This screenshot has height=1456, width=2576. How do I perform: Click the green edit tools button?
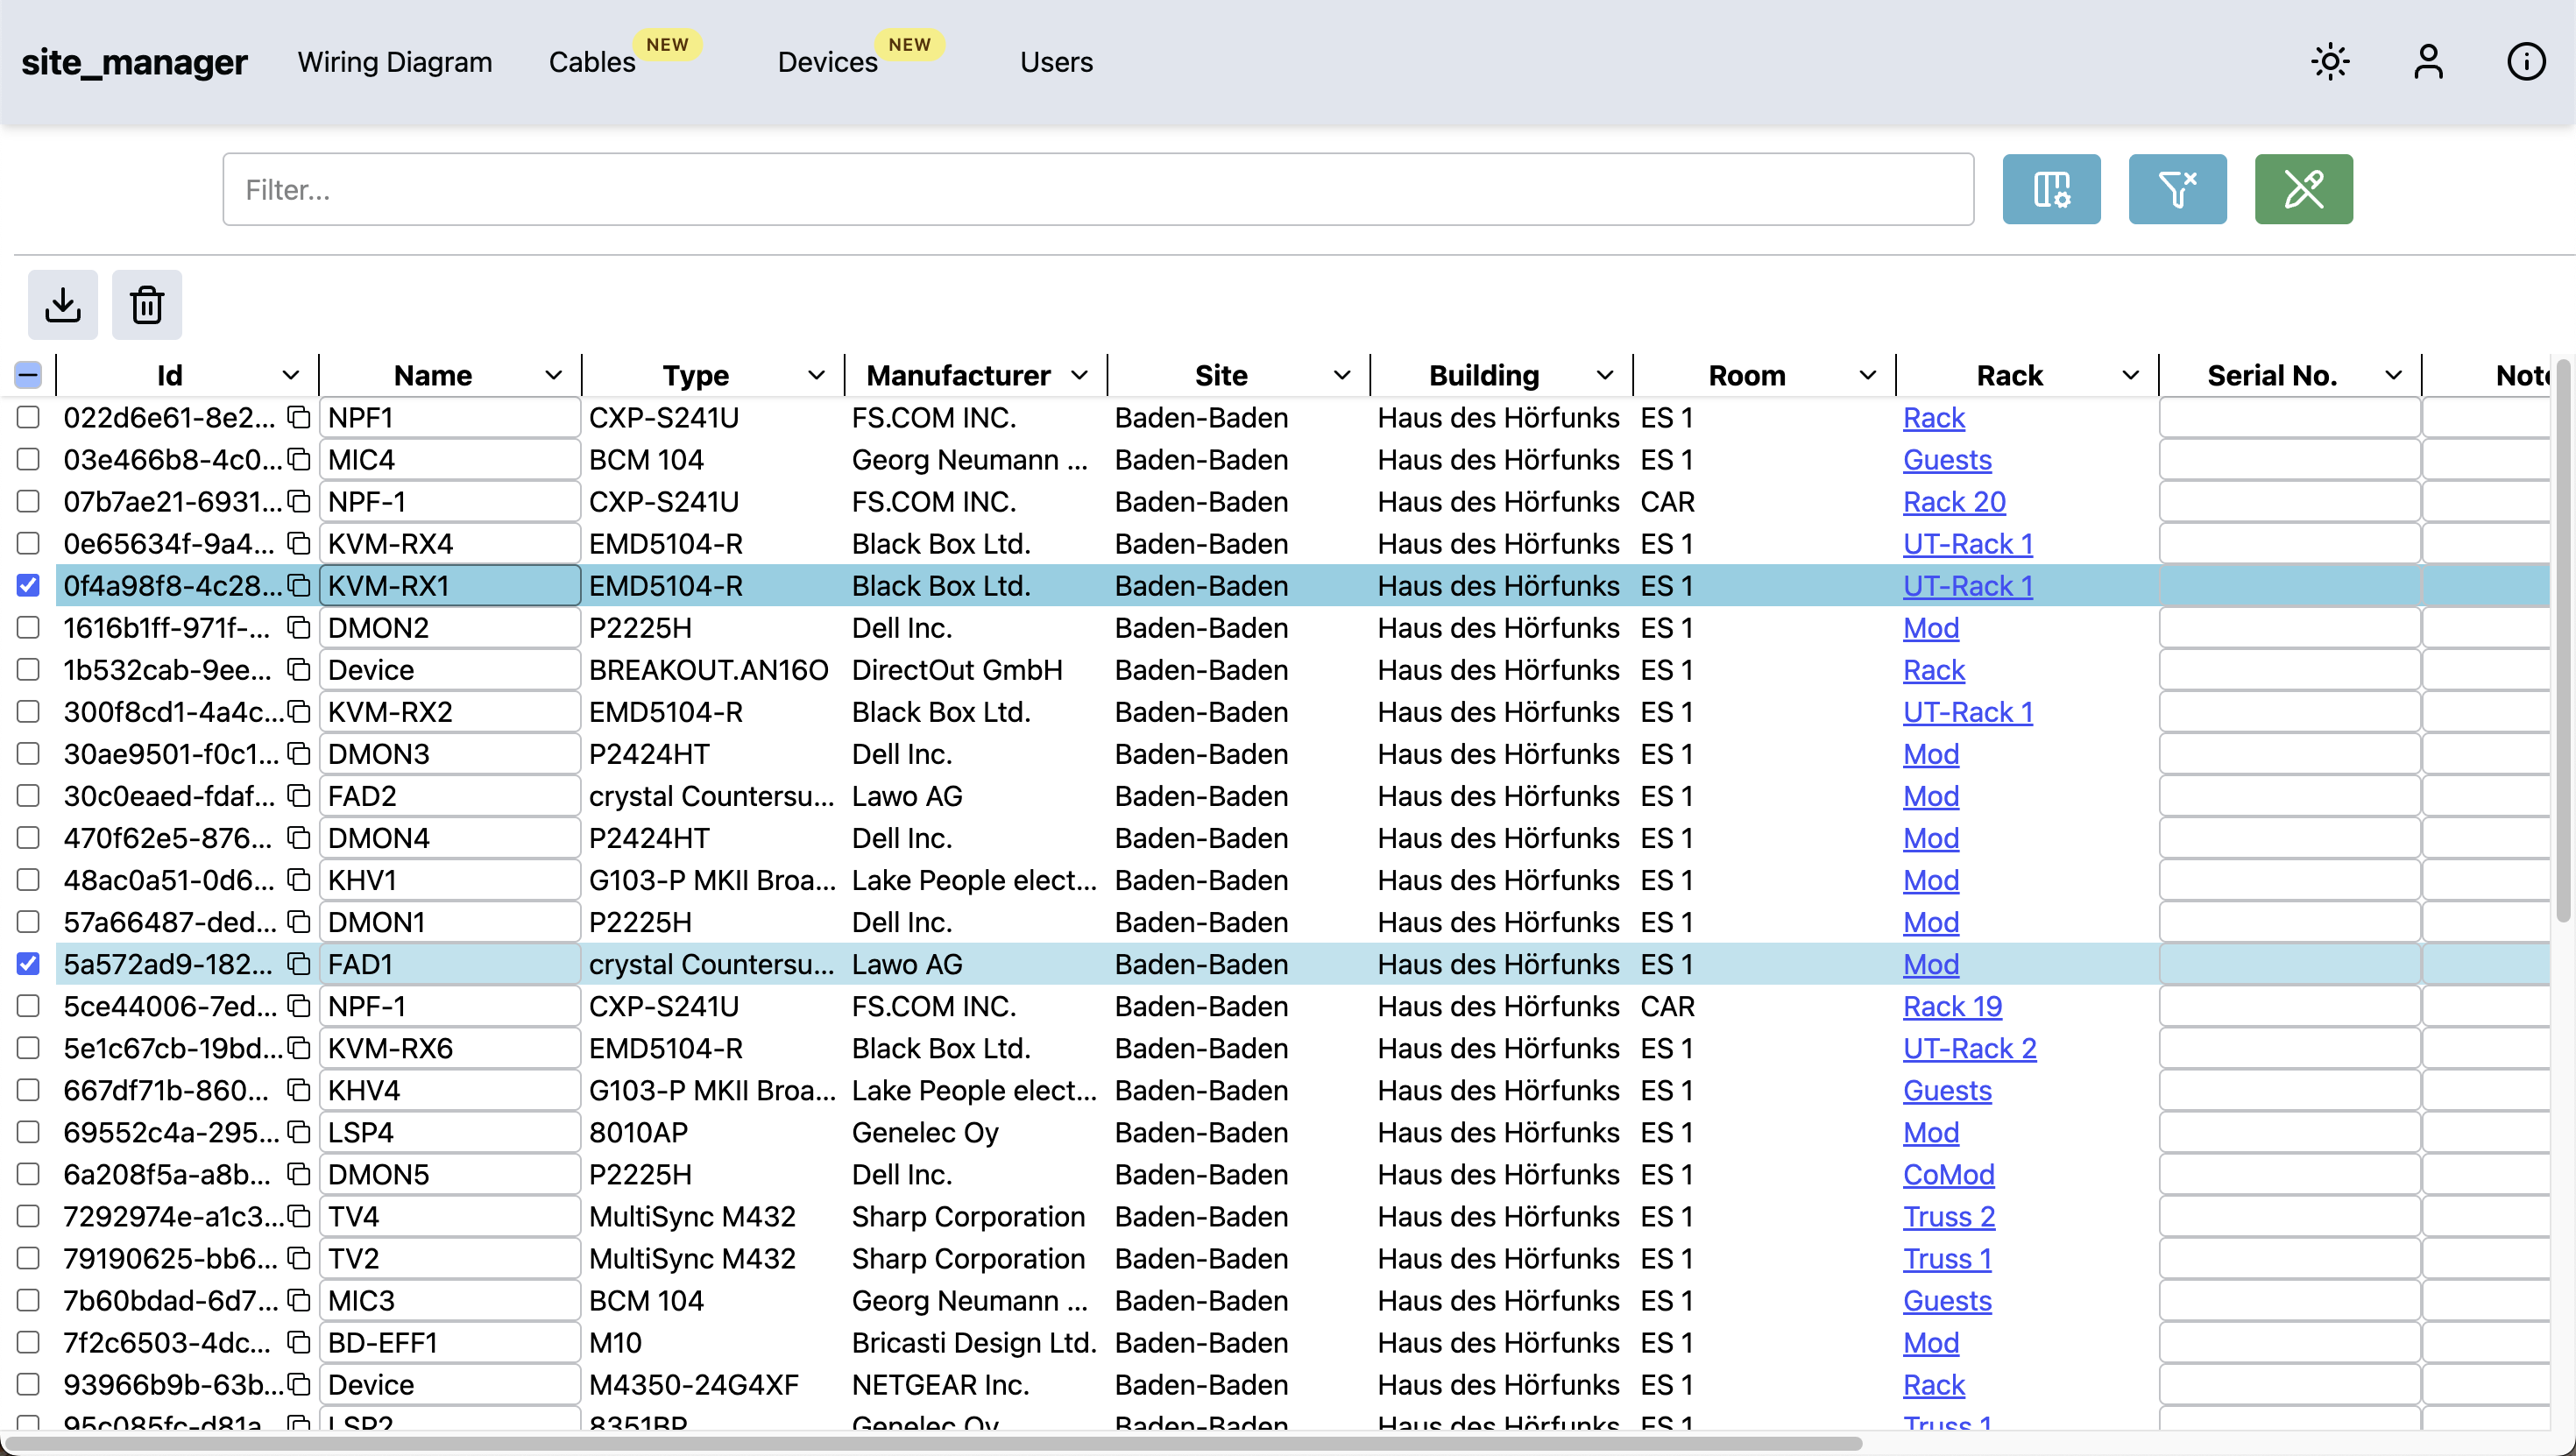[2303, 189]
